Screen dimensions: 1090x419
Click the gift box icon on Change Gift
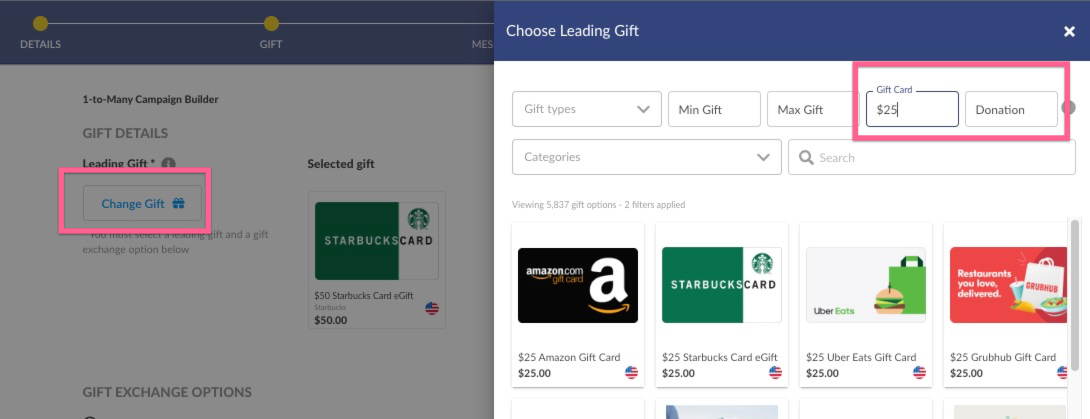(179, 204)
